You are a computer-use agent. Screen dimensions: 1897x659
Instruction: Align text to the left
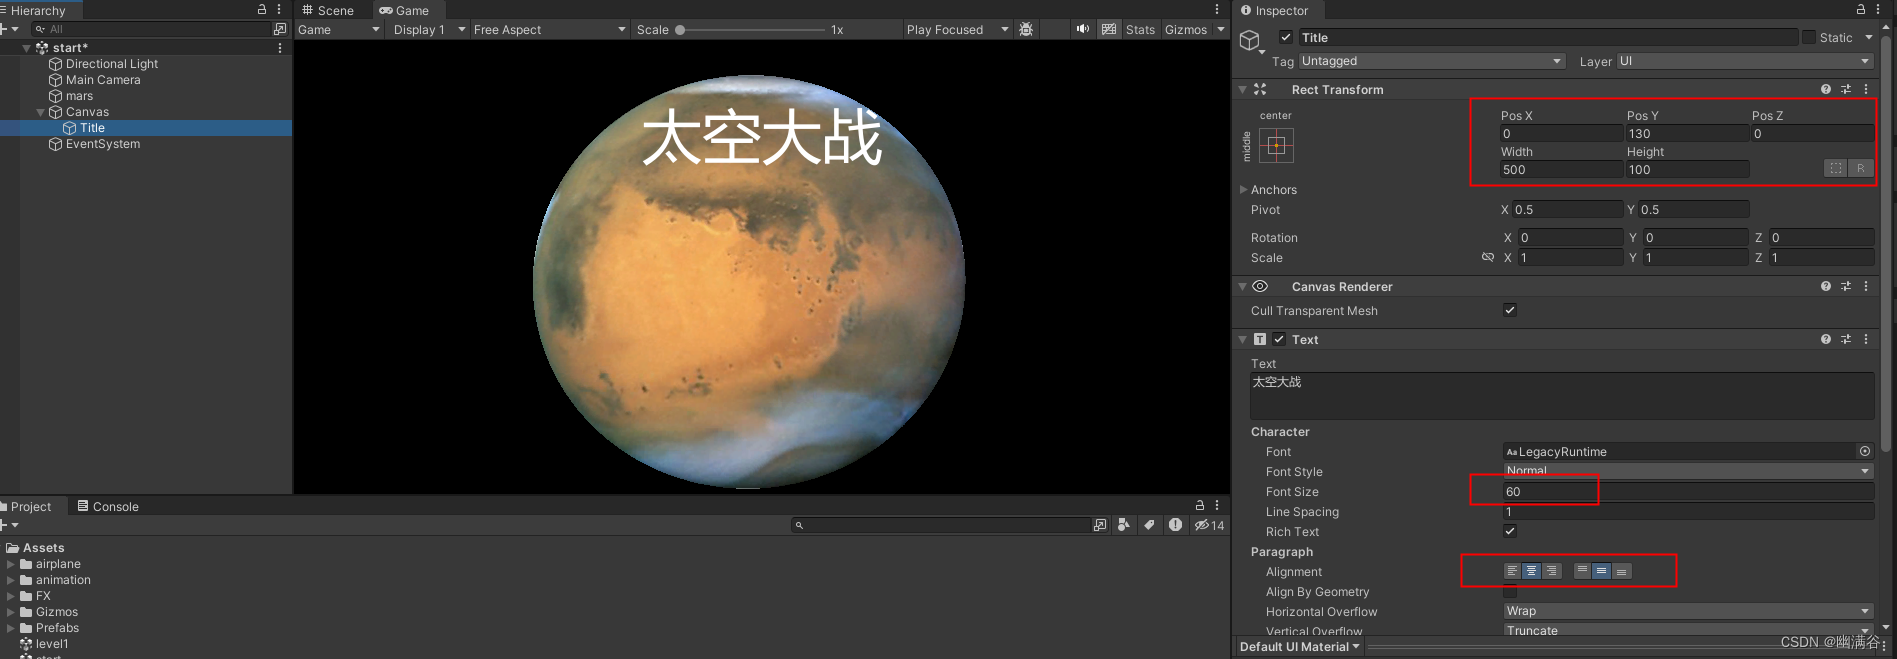[x=1512, y=571]
